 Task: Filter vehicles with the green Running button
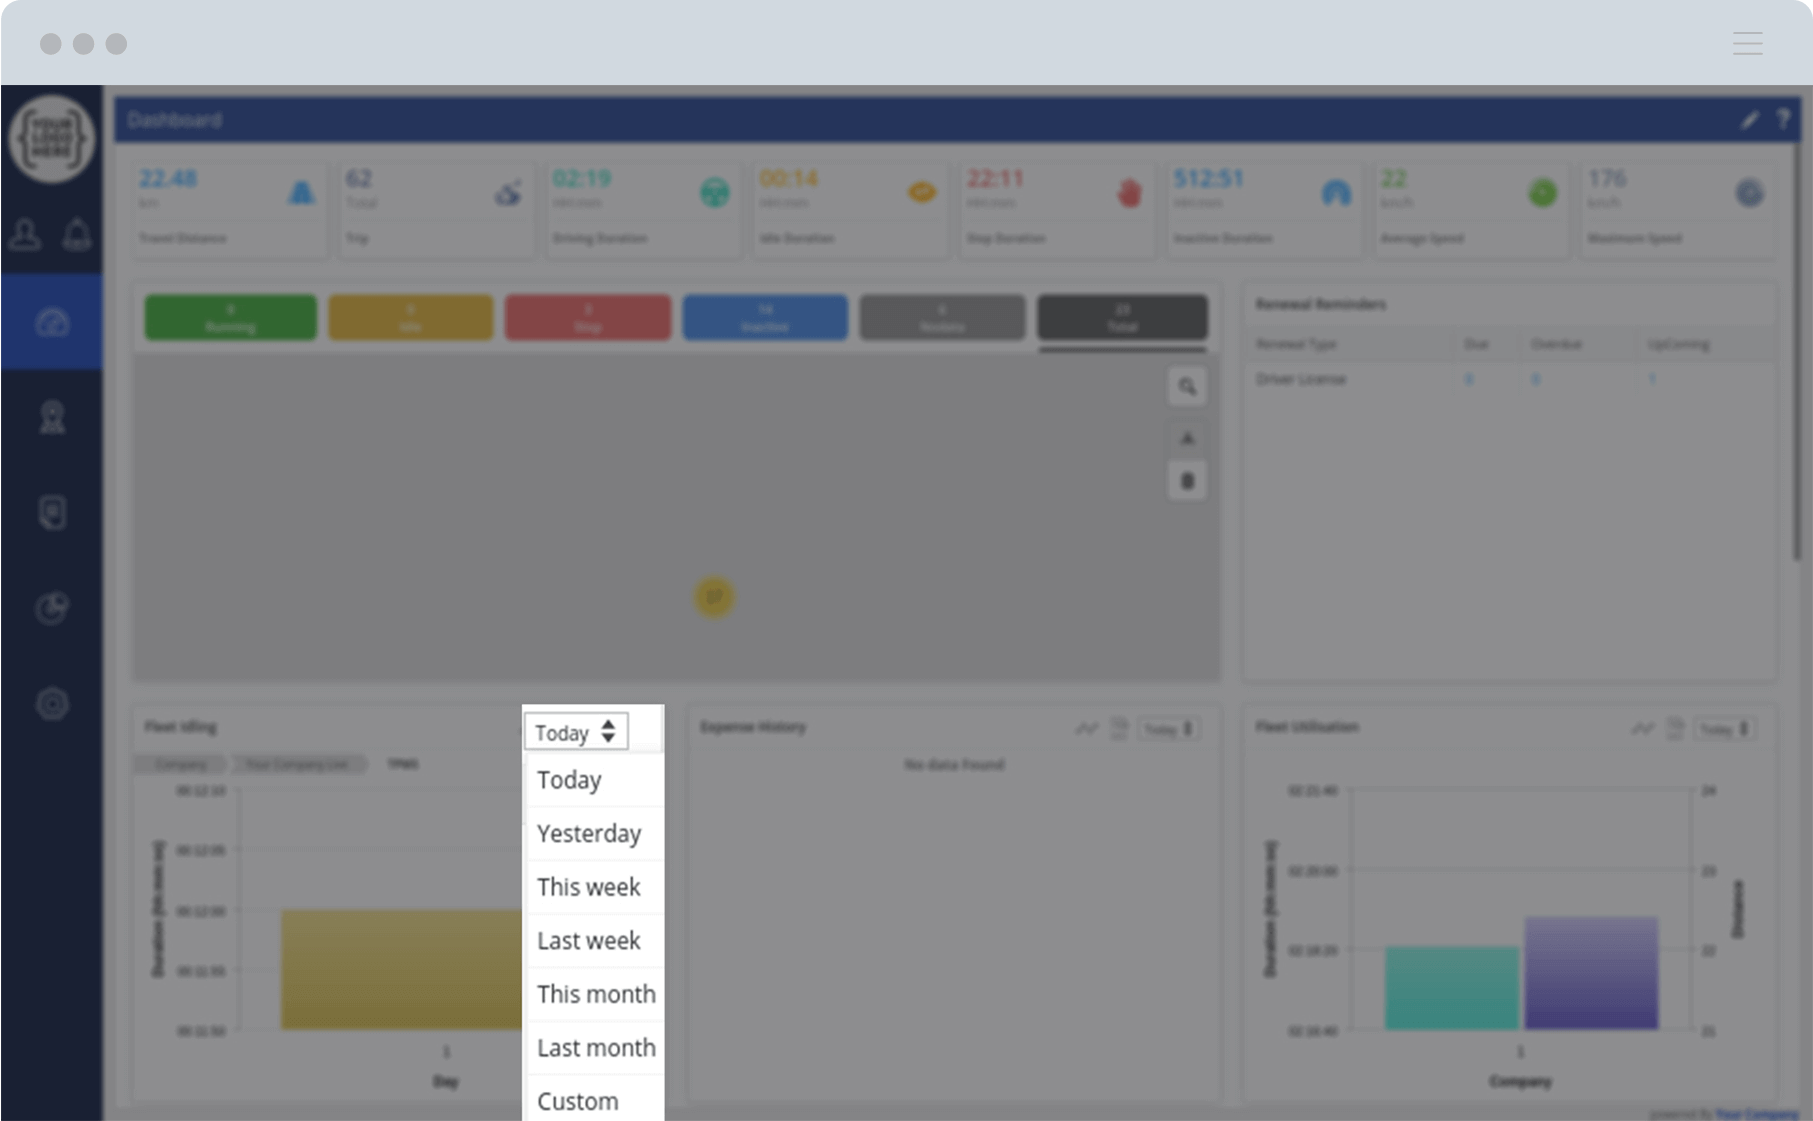coord(230,317)
